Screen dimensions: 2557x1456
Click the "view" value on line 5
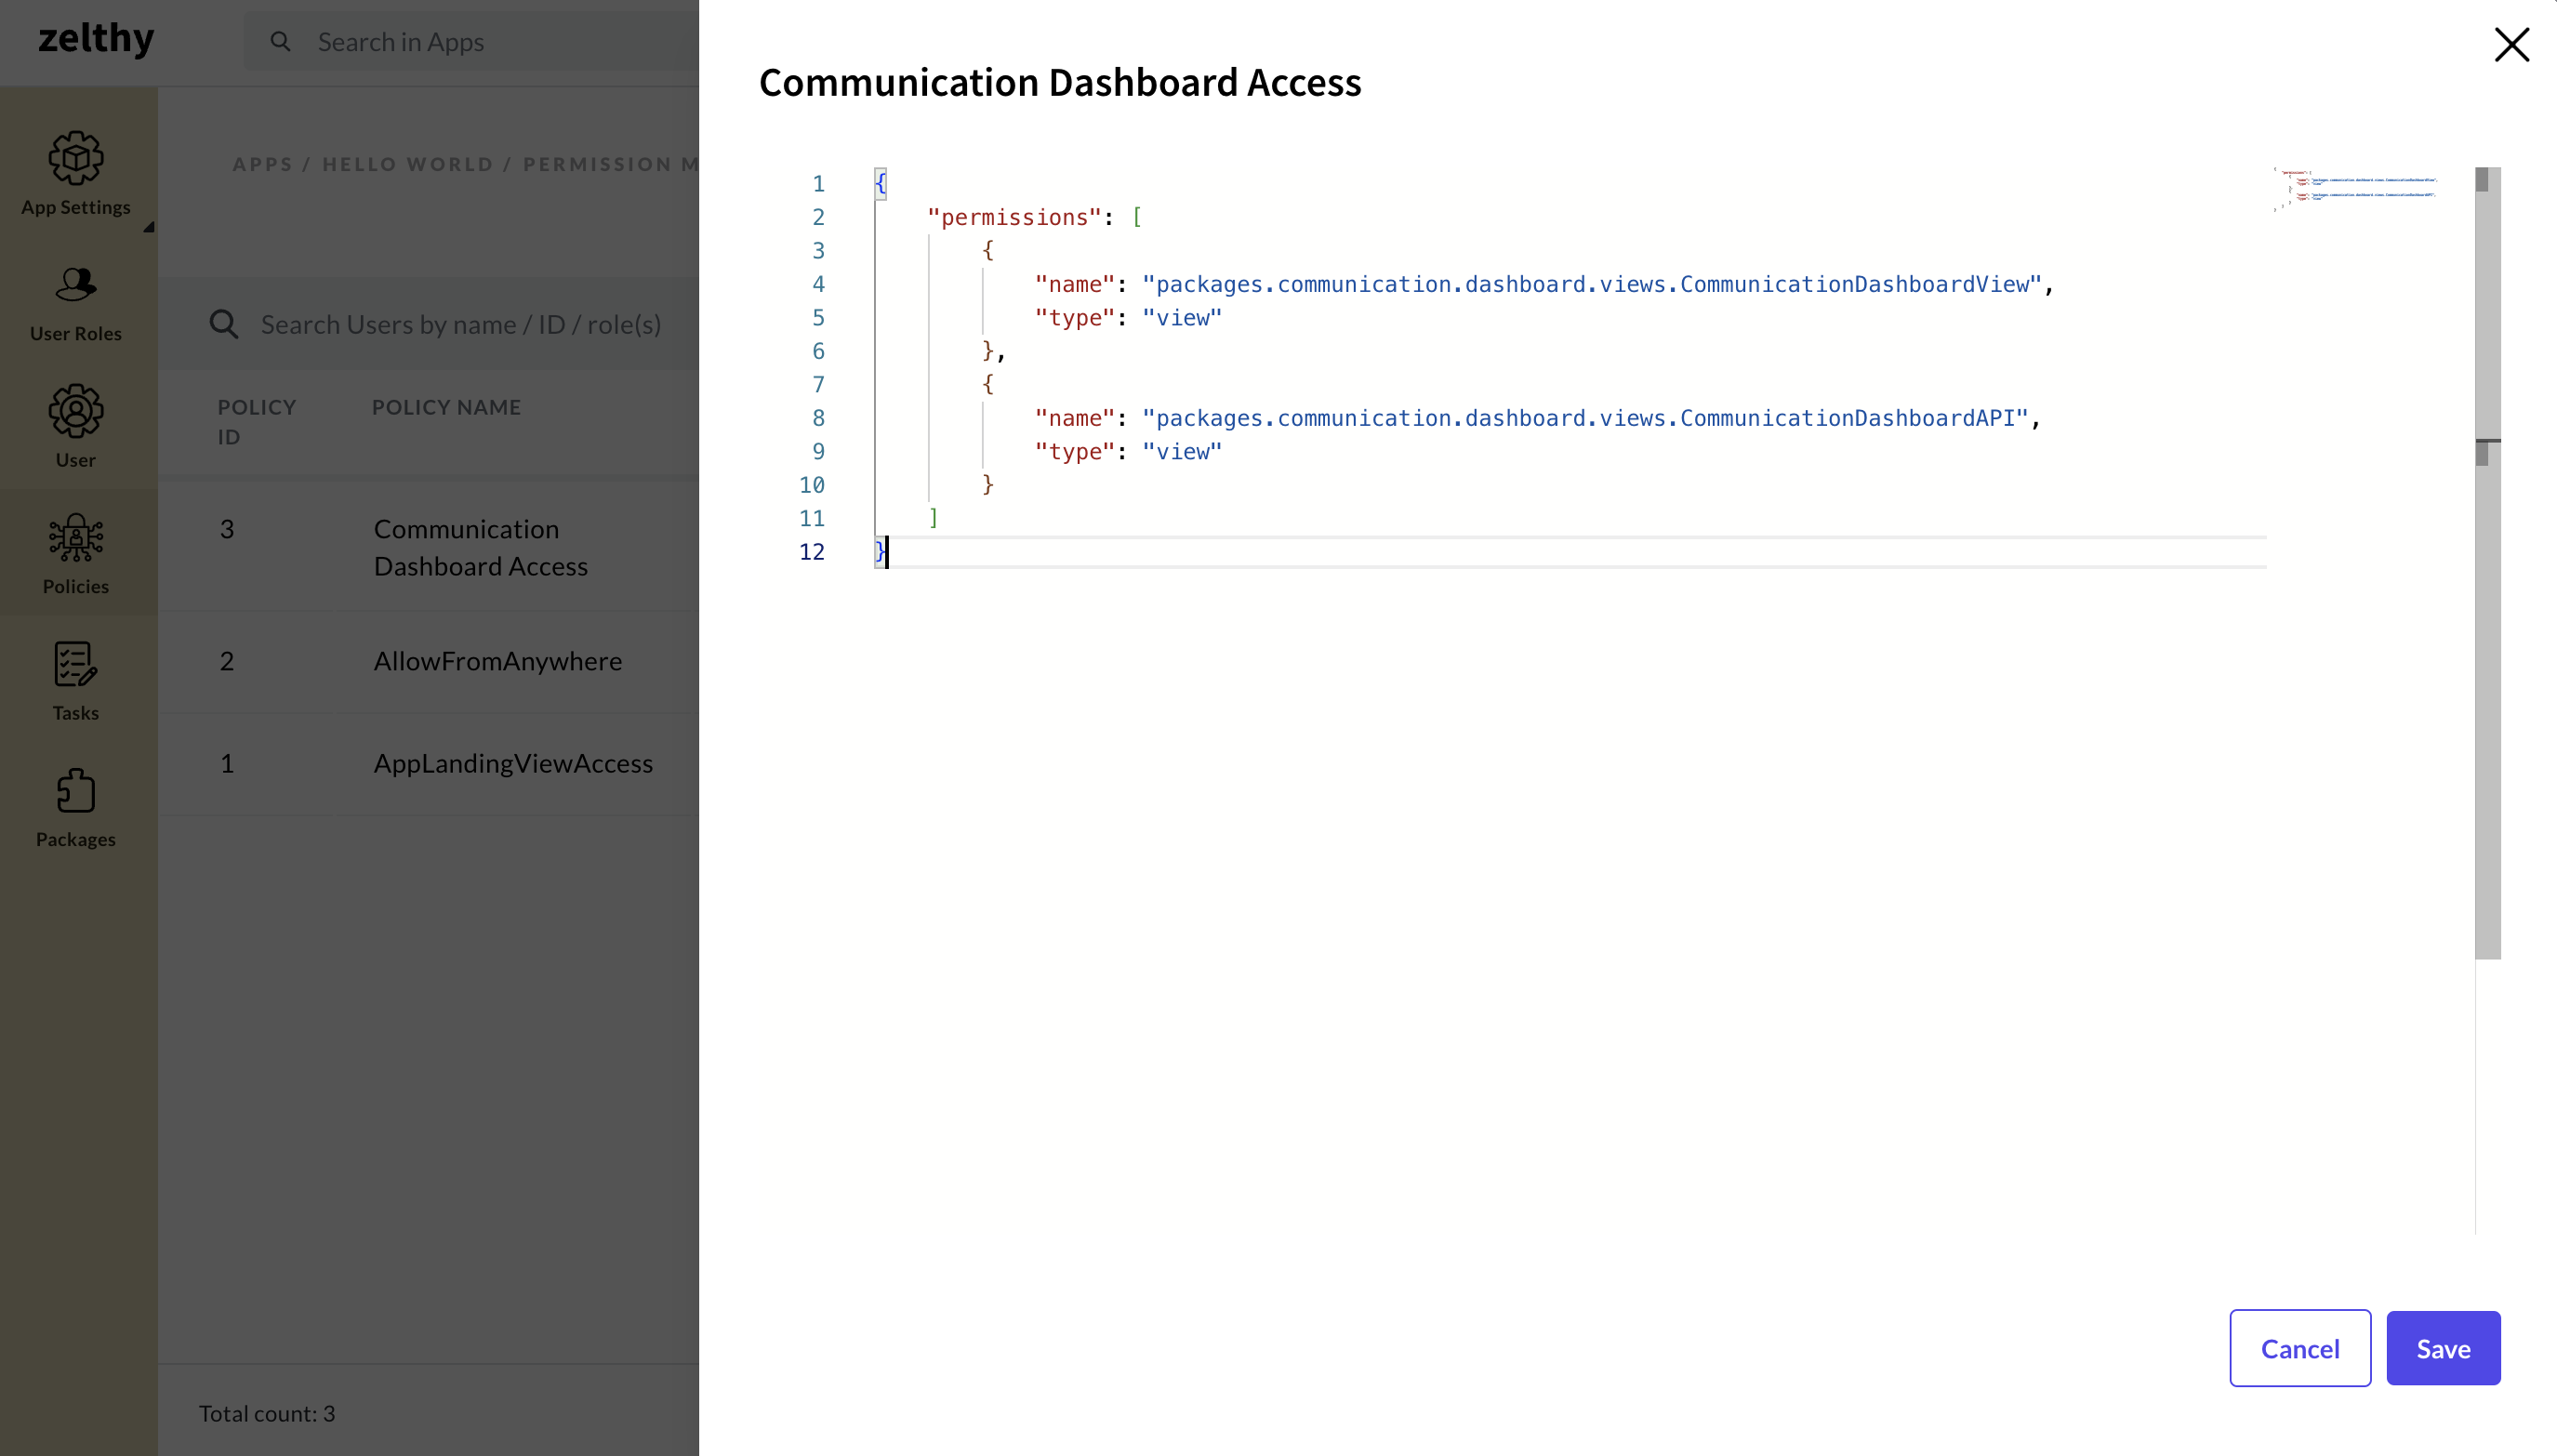[x=1182, y=318]
